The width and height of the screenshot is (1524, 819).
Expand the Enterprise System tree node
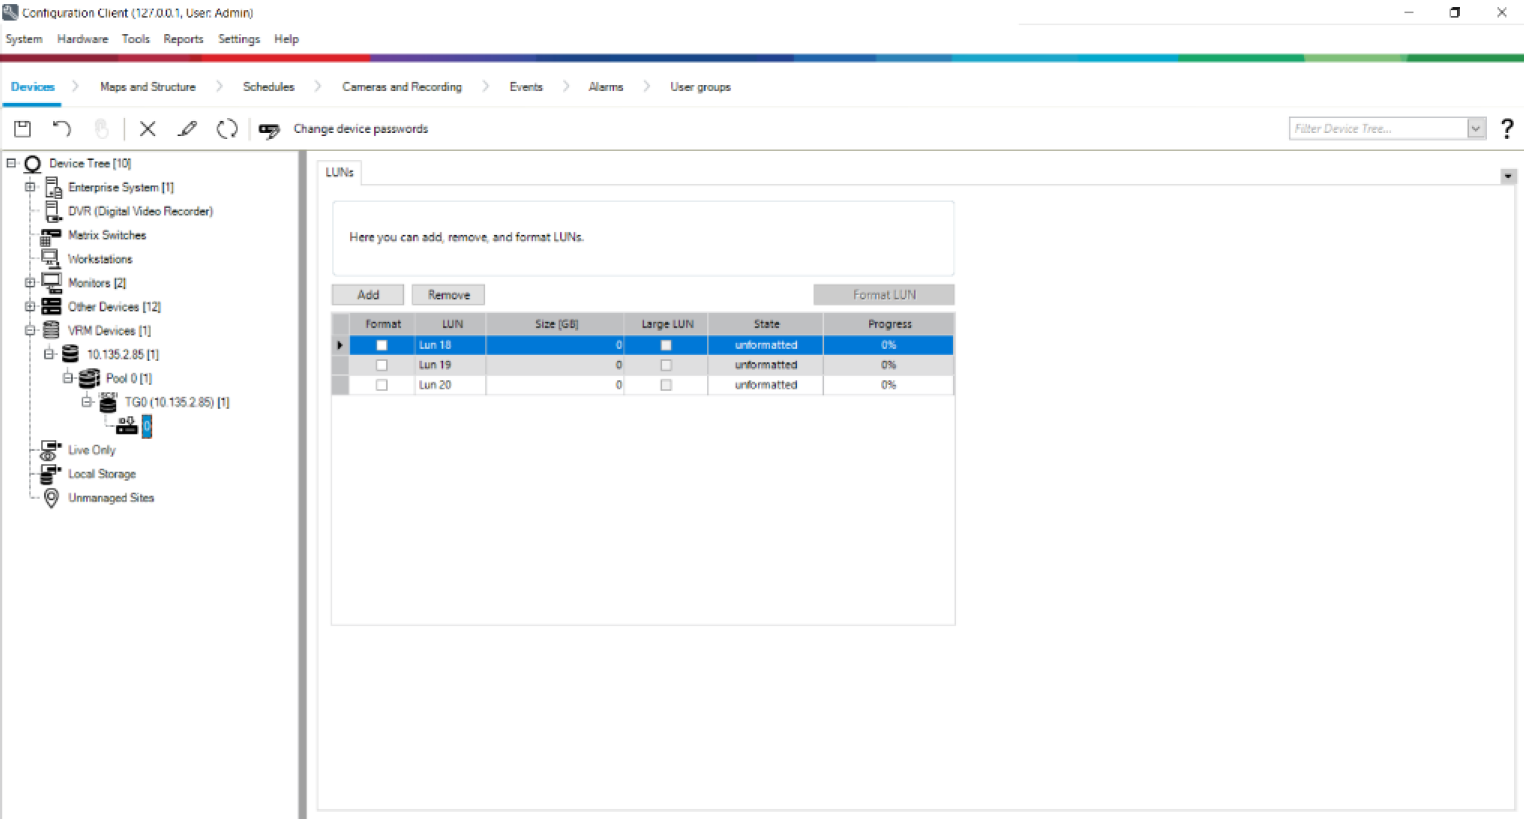click(30, 187)
